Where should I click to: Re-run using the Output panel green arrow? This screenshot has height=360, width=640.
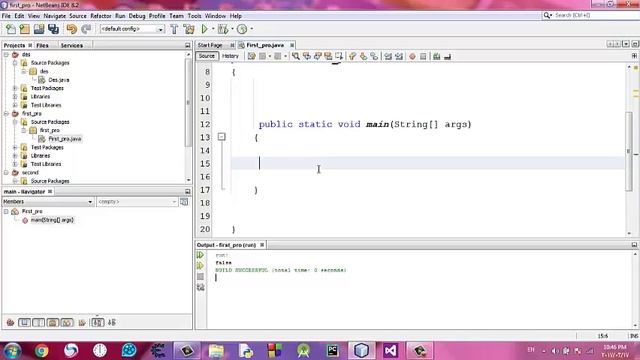(x=200, y=255)
